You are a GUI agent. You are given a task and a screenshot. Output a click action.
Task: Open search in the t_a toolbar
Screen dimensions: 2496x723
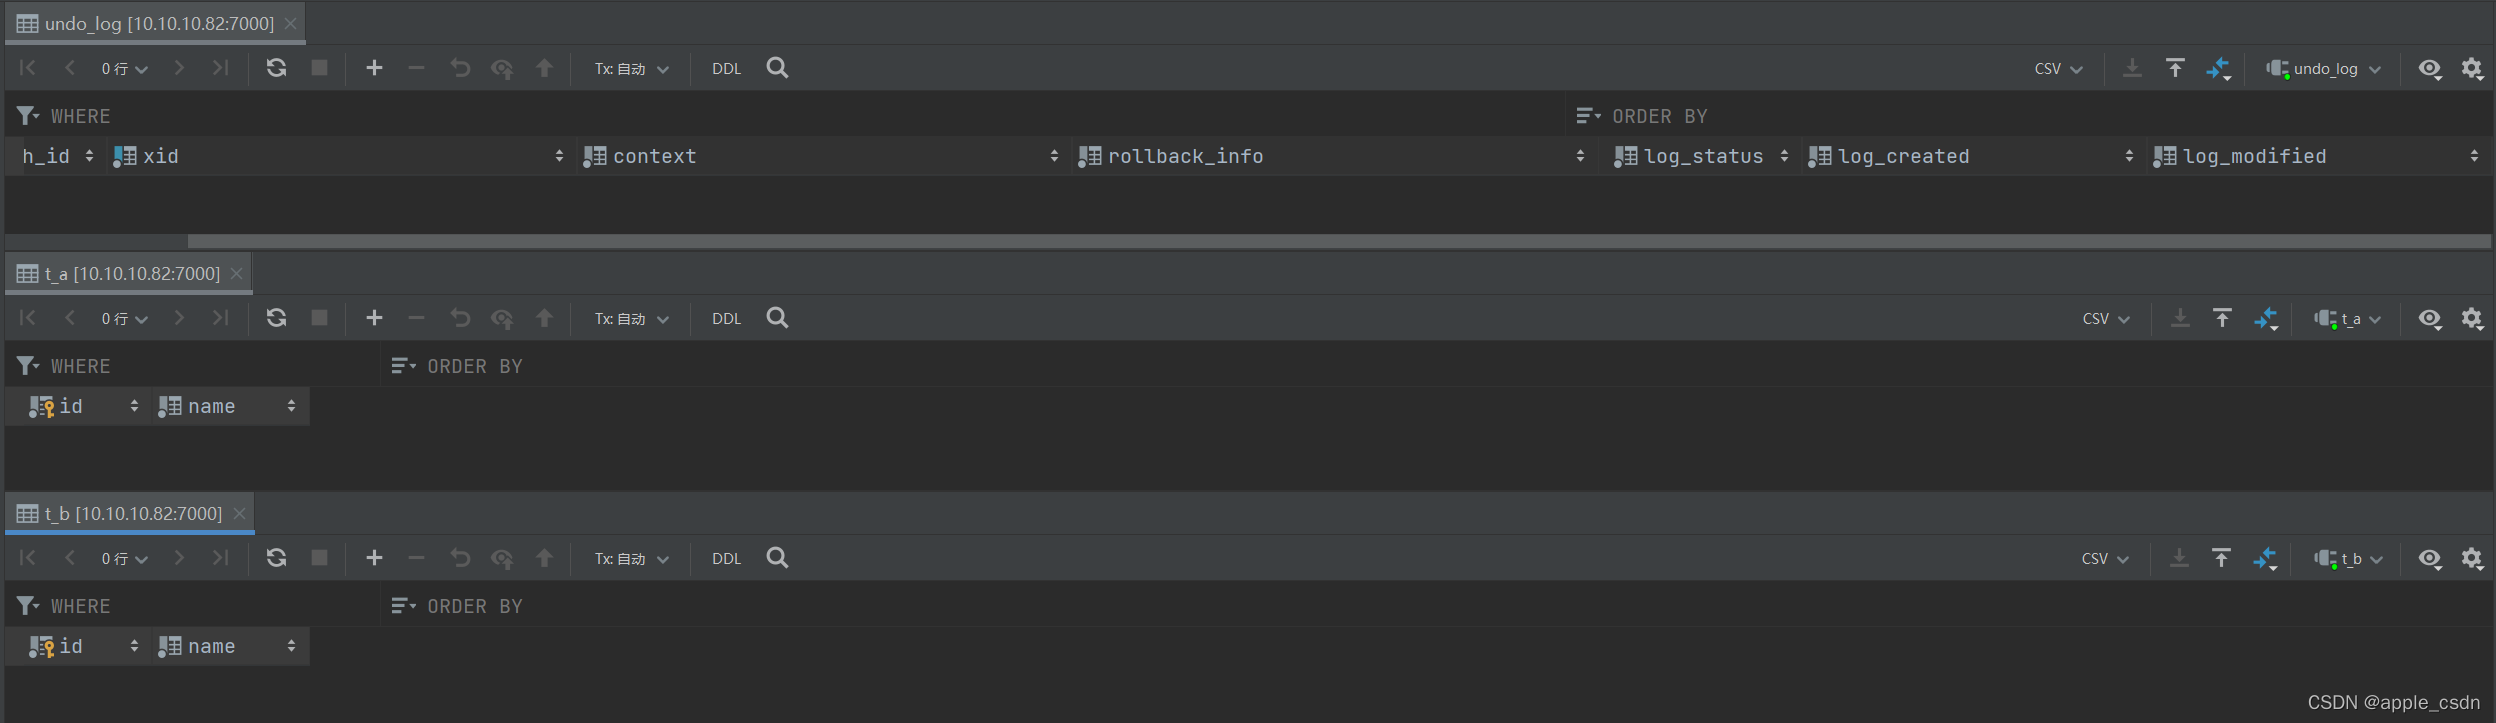(777, 318)
